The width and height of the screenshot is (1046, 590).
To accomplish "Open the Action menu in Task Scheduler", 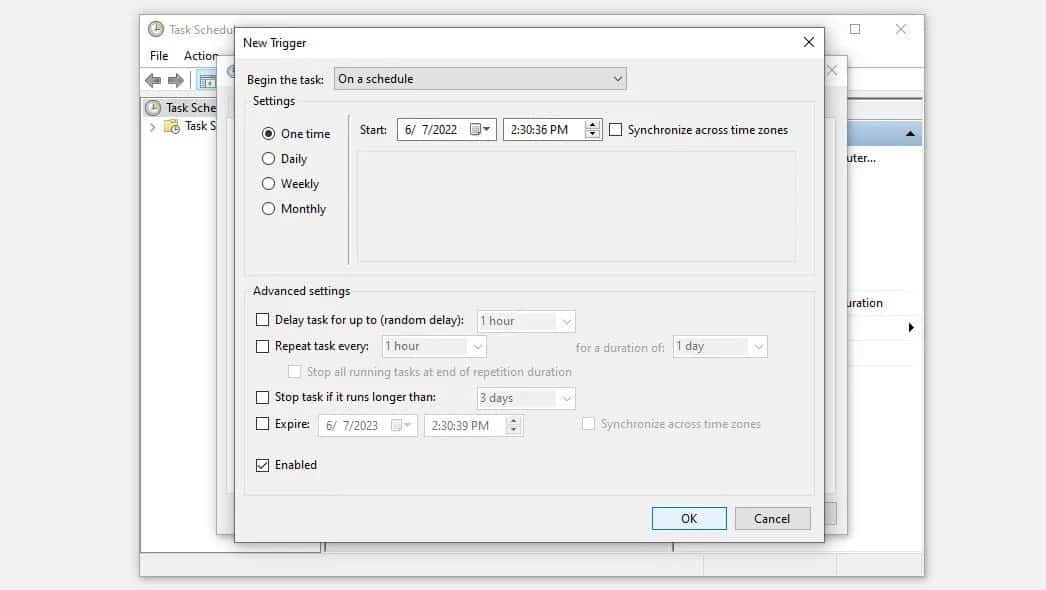I will 200,55.
